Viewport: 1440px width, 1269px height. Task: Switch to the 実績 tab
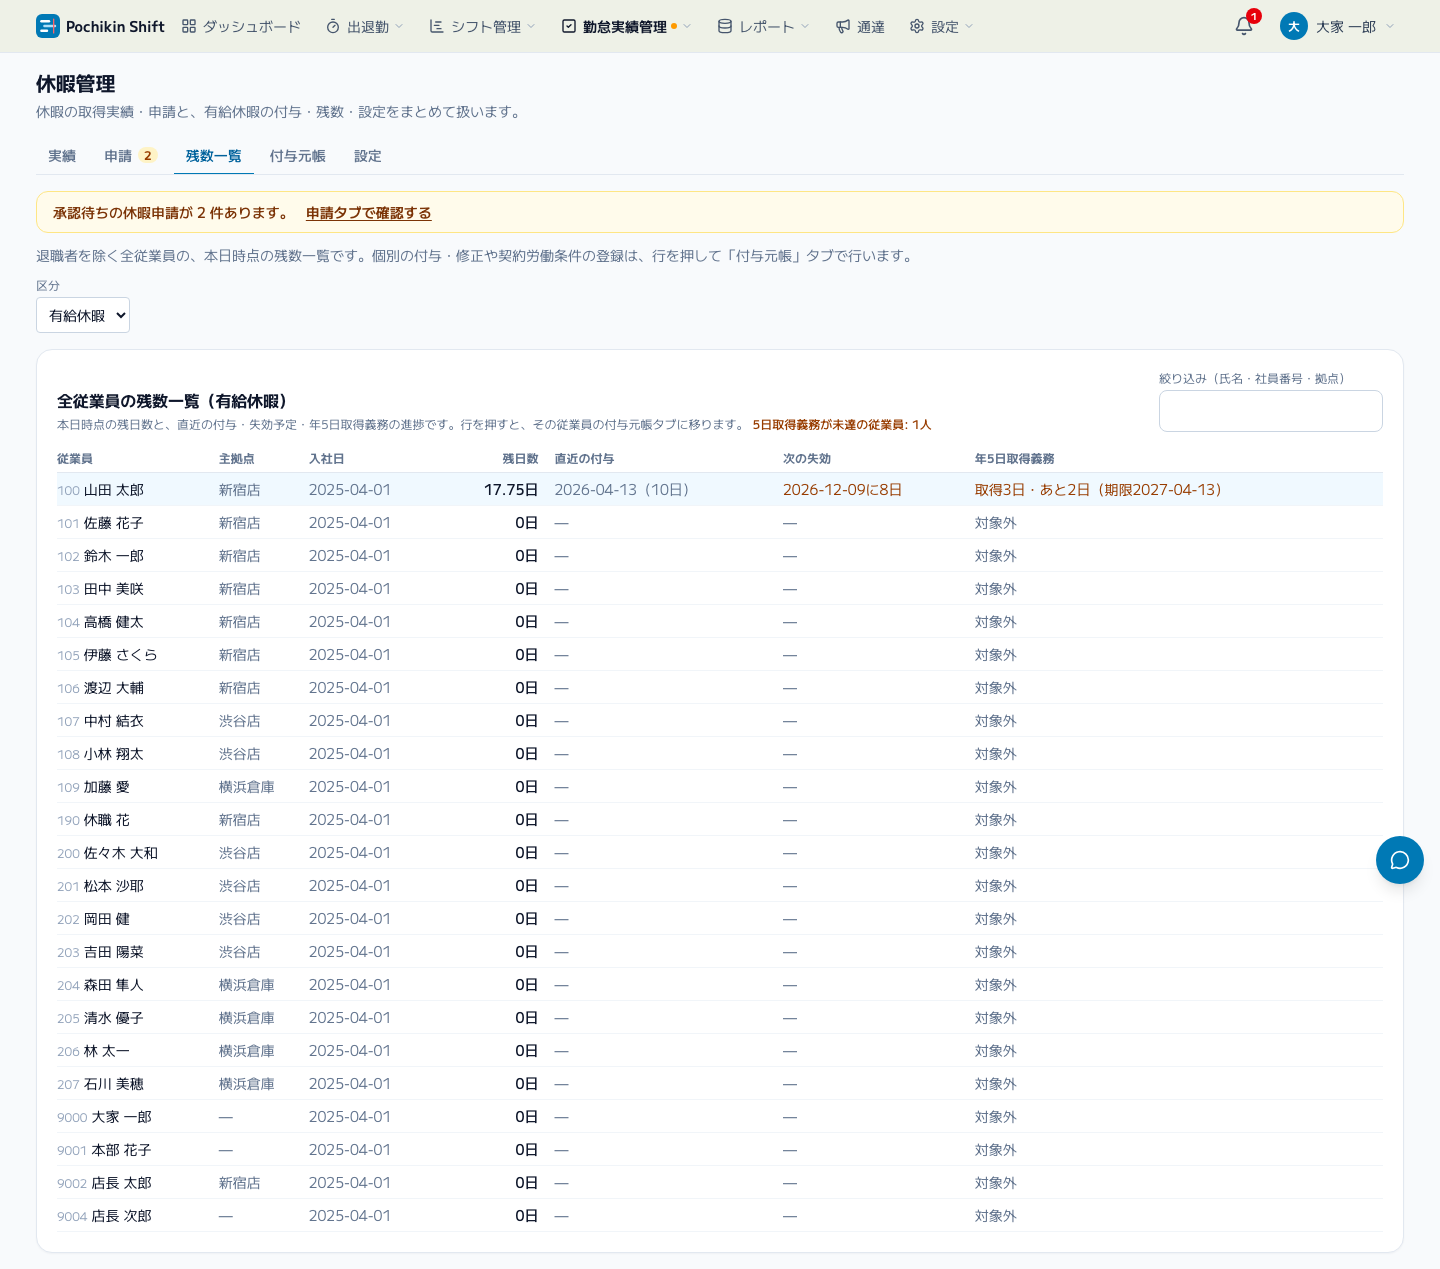pyautogui.click(x=62, y=156)
